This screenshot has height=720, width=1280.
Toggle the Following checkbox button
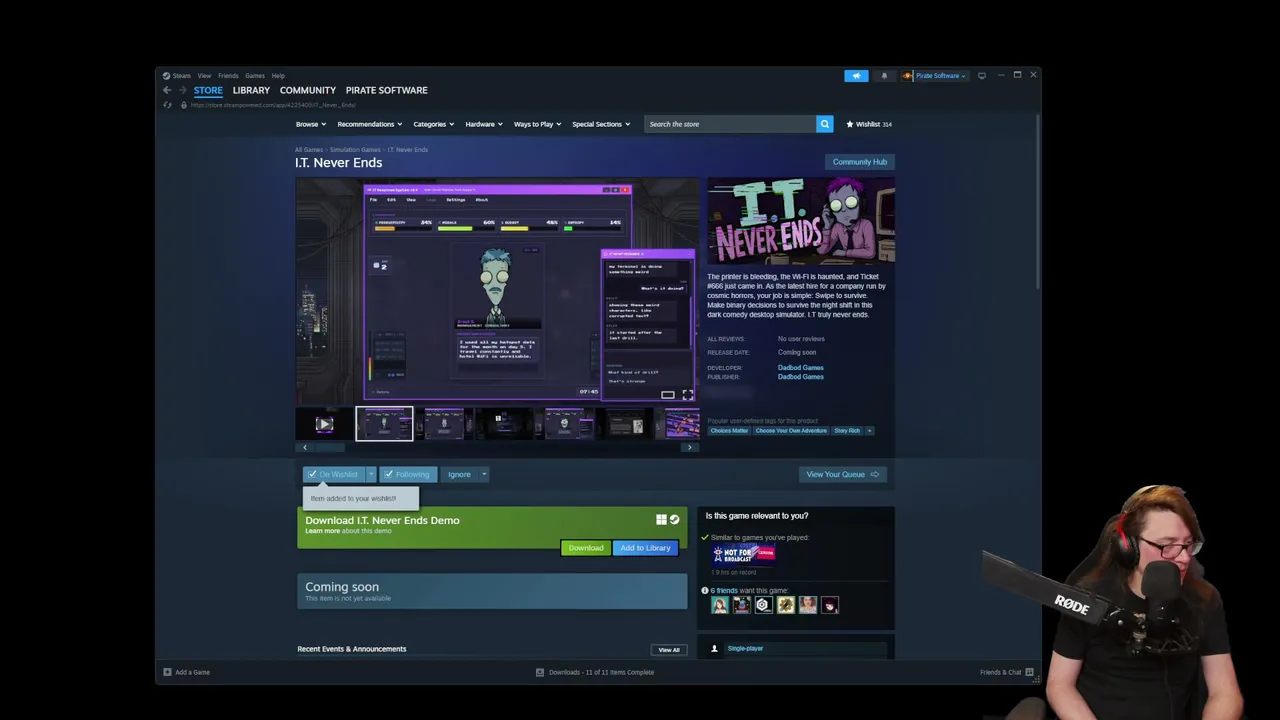pyautogui.click(x=407, y=474)
